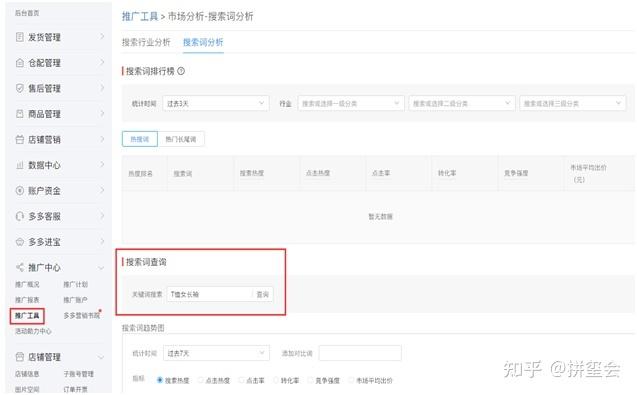Image resolution: width=637 pixels, height=395 pixels.
Task: Select the 热搜词 tab
Action: pyautogui.click(x=140, y=139)
